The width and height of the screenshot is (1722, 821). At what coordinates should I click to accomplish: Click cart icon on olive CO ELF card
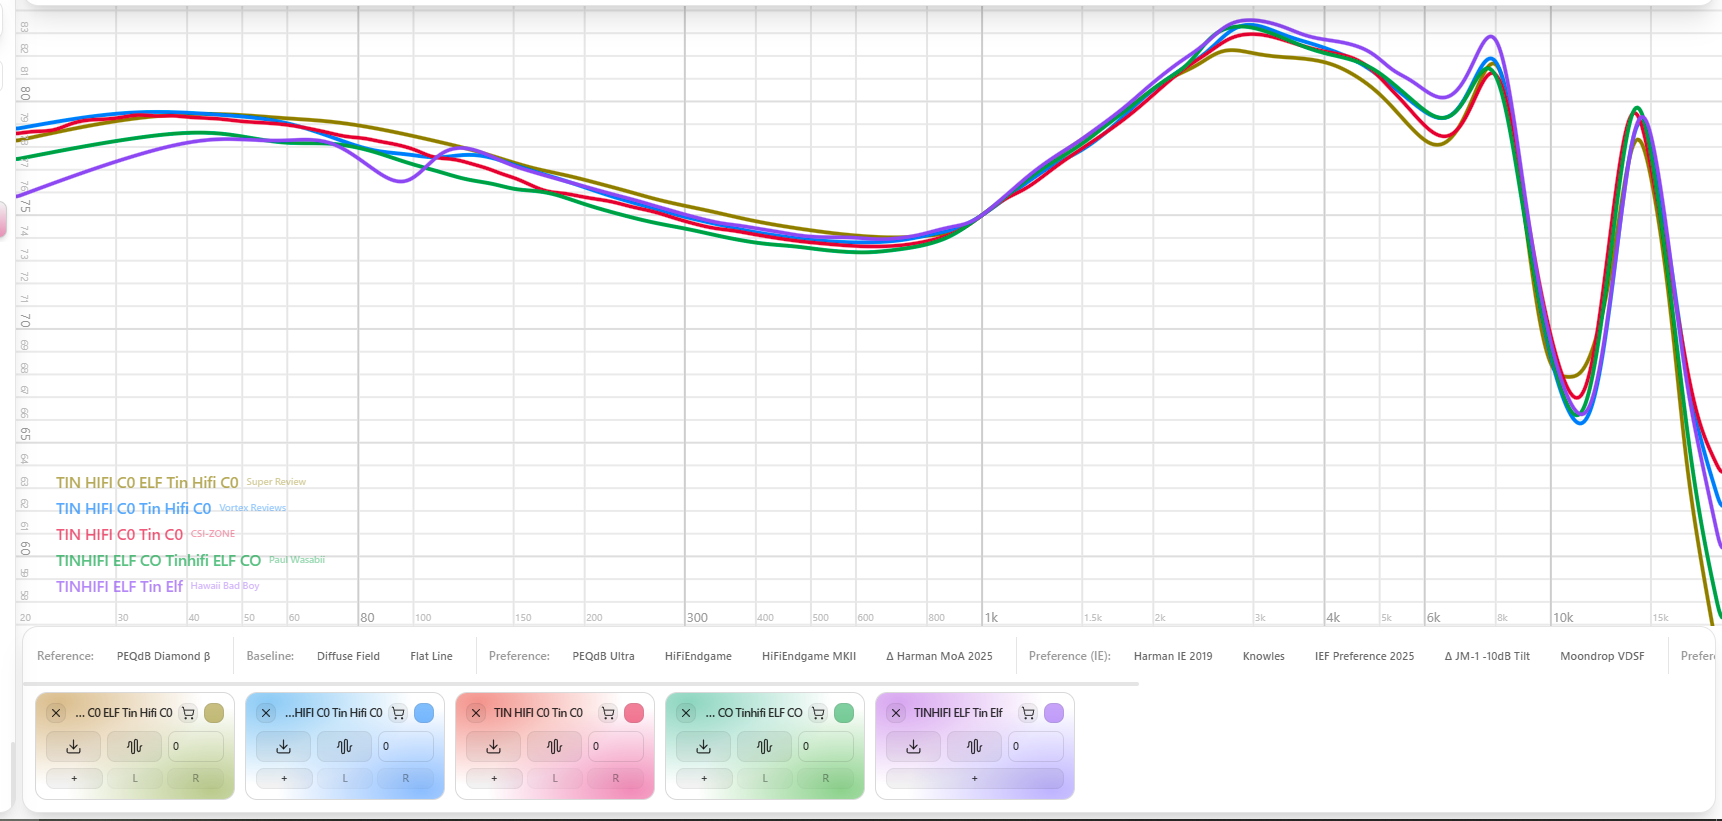click(x=188, y=713)
